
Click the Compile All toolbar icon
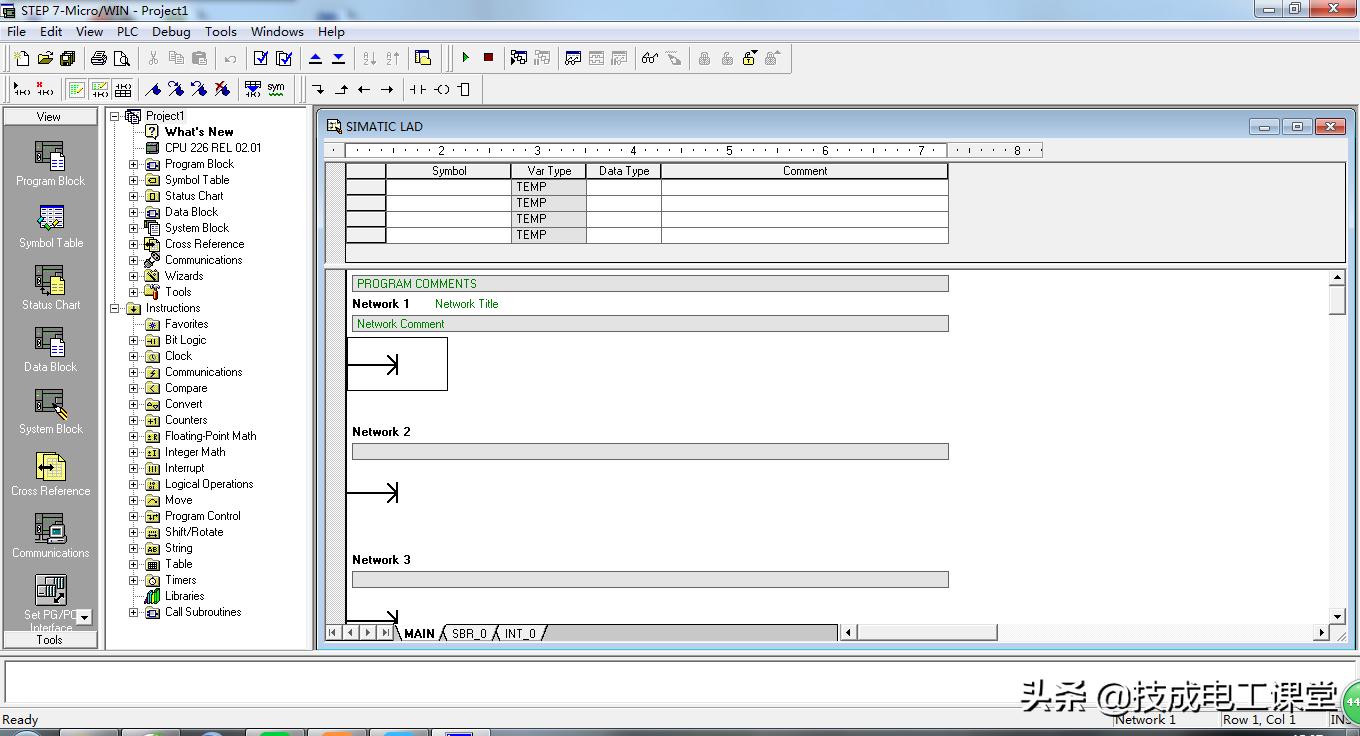pyautogui.click(x=284, y=58)
